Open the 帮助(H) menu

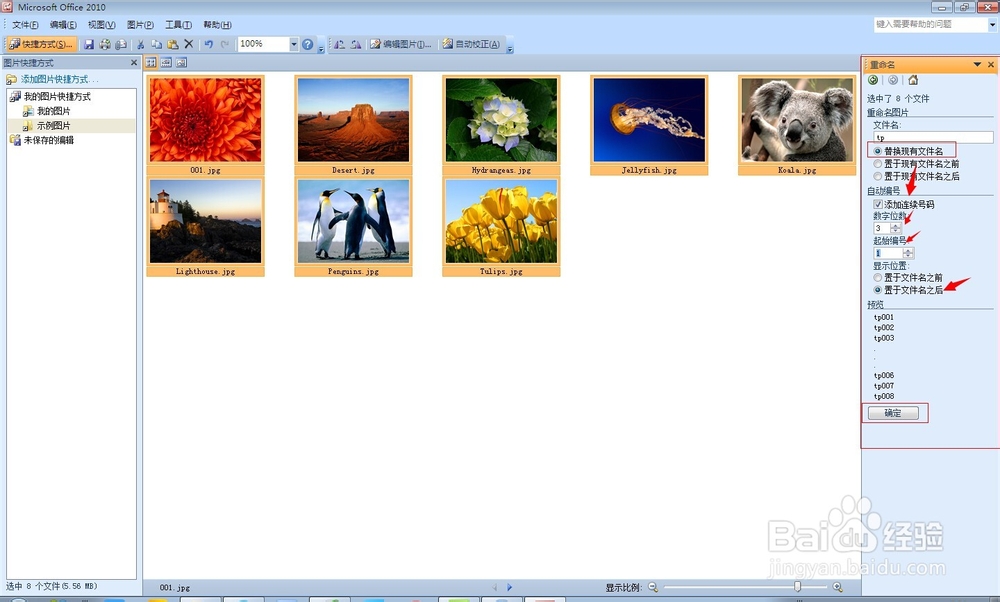[x=217, y=25]
